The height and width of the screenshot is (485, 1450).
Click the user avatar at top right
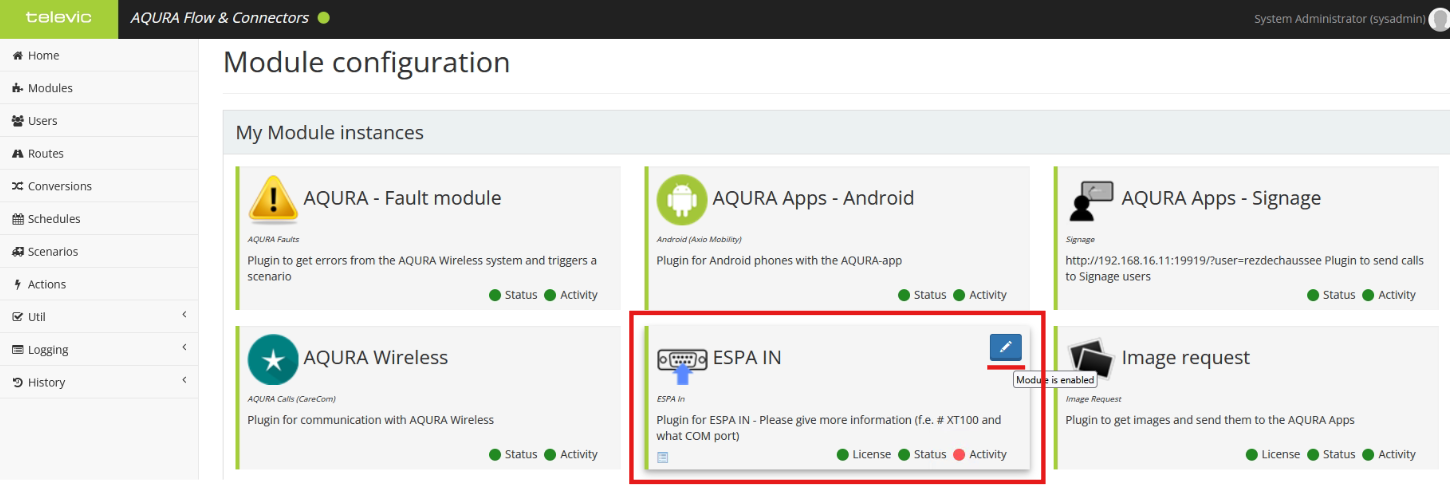1439,19
